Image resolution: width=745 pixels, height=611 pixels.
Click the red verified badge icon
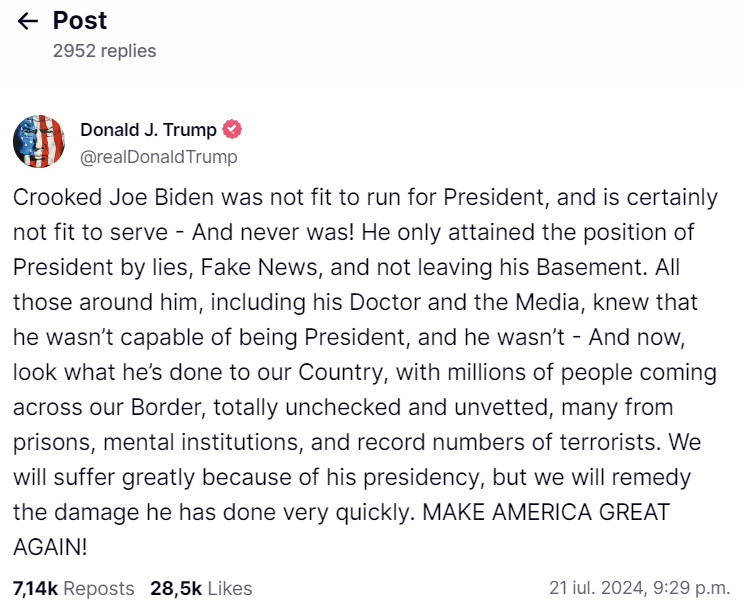pyautogui.click(x=232, y=129)
